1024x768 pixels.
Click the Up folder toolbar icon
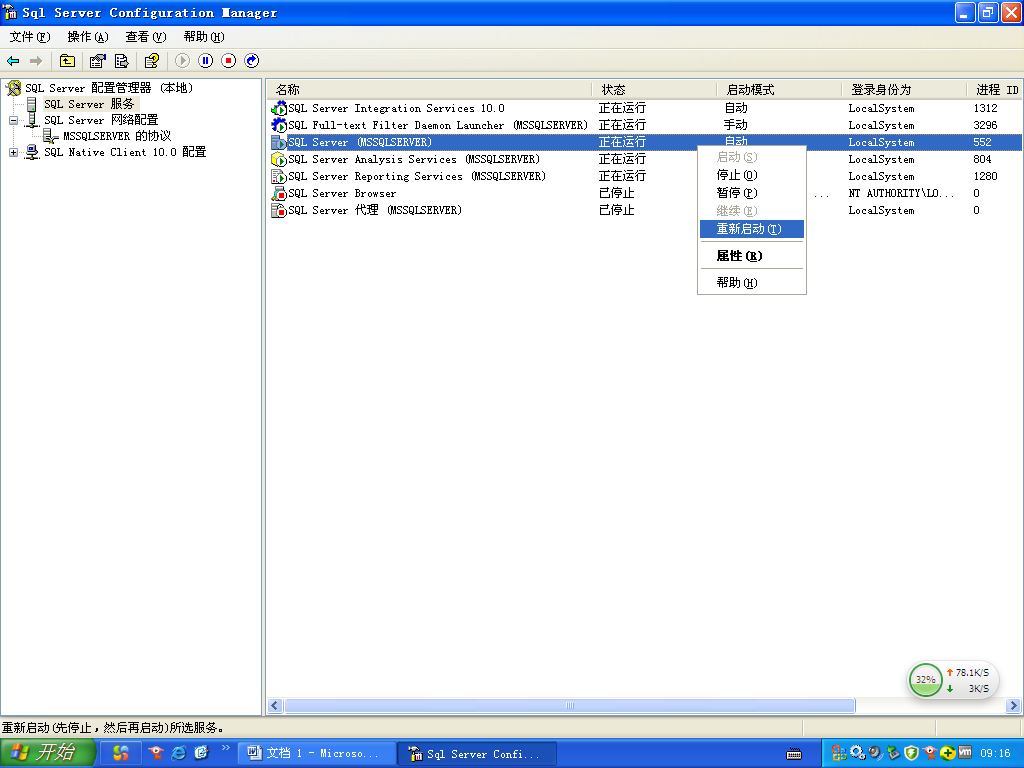pyautogui.click(x=67, y=60)
